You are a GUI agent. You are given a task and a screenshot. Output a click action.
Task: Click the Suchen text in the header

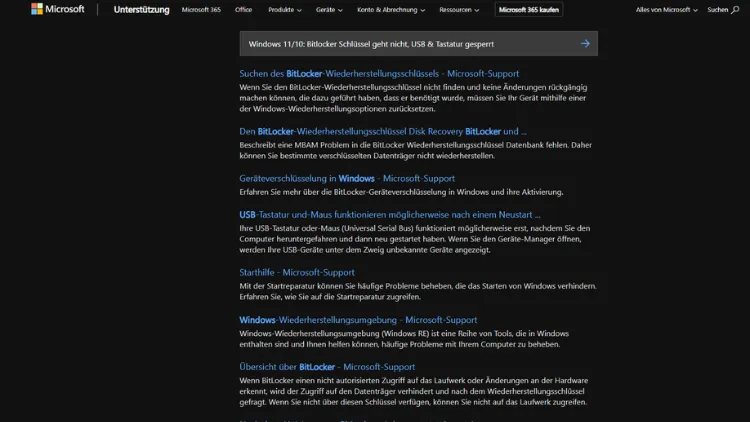click(717, 10)
